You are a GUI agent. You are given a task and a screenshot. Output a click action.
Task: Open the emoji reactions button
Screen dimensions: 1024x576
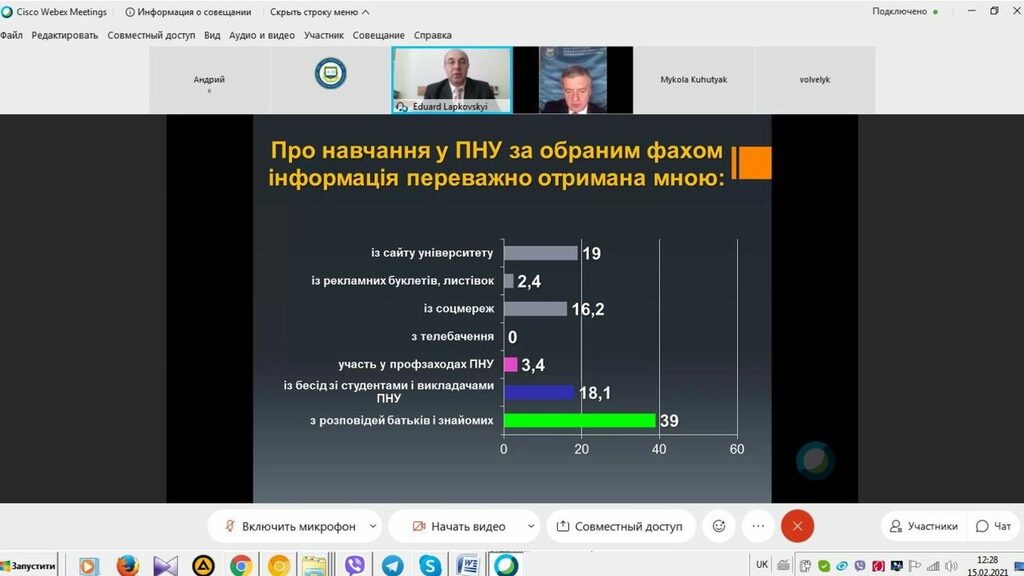tap(718, 526)
